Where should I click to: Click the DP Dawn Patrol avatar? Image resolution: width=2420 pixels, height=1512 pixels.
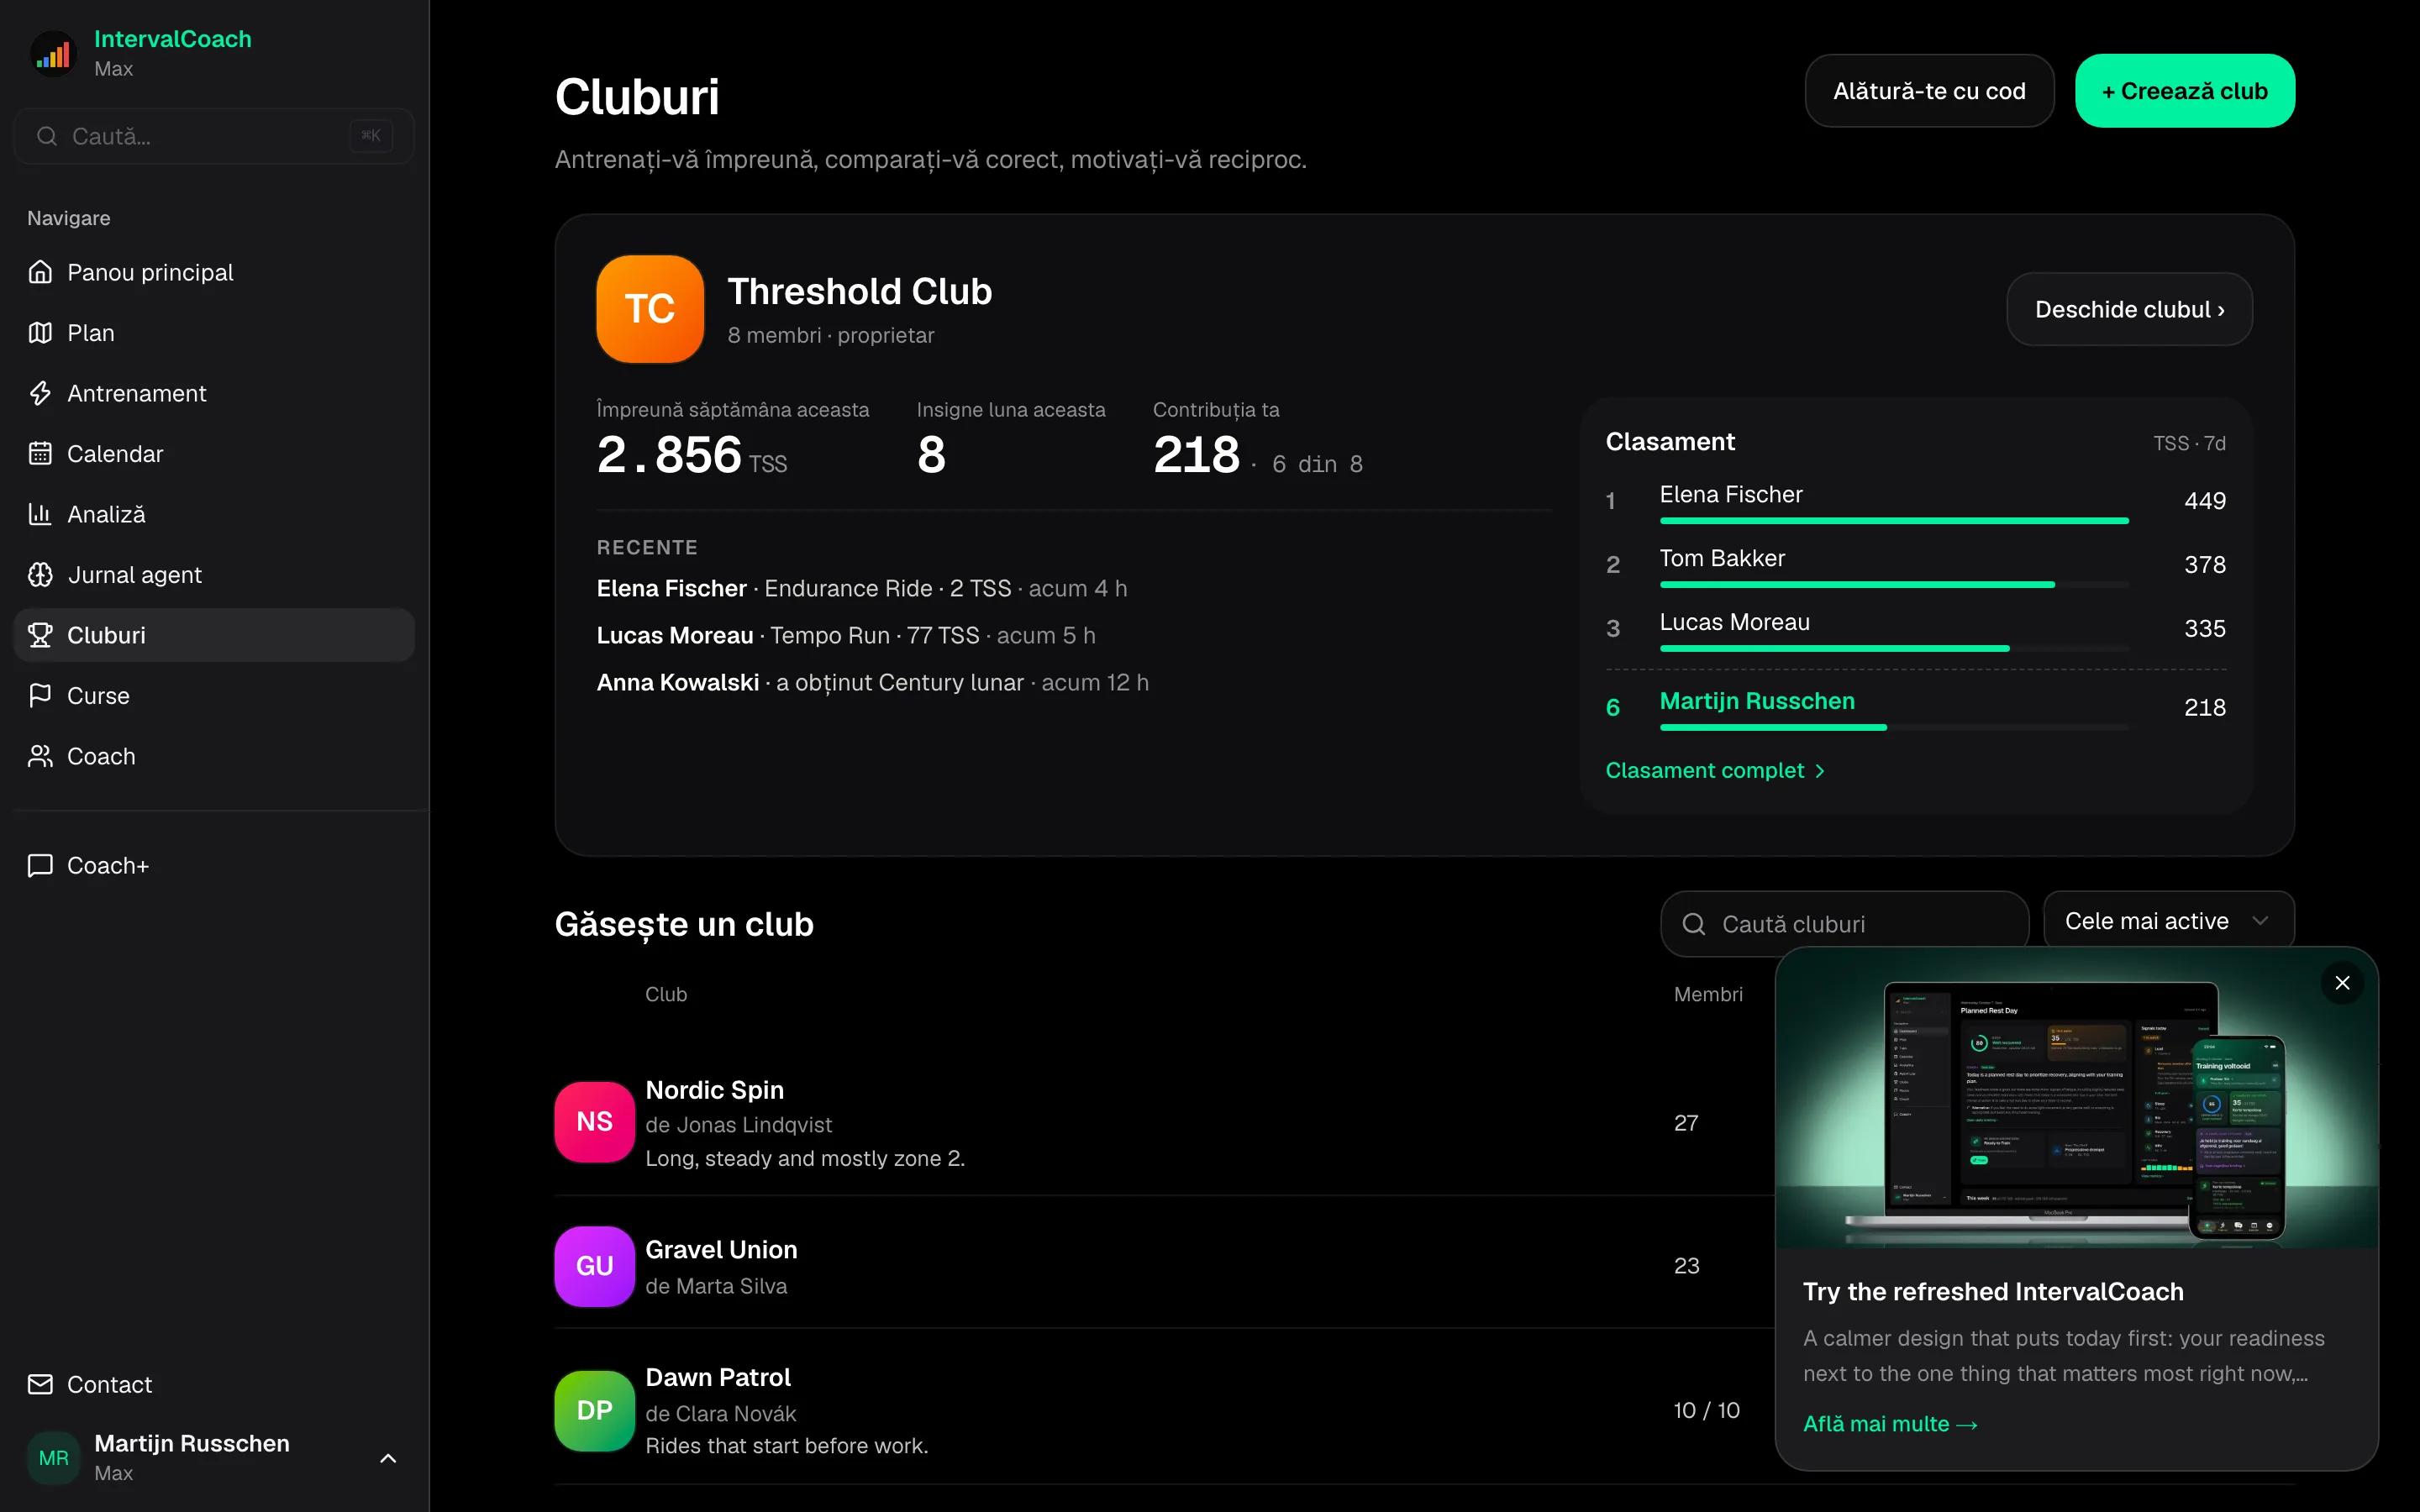pyautogui.click(x=594, y=1410)
